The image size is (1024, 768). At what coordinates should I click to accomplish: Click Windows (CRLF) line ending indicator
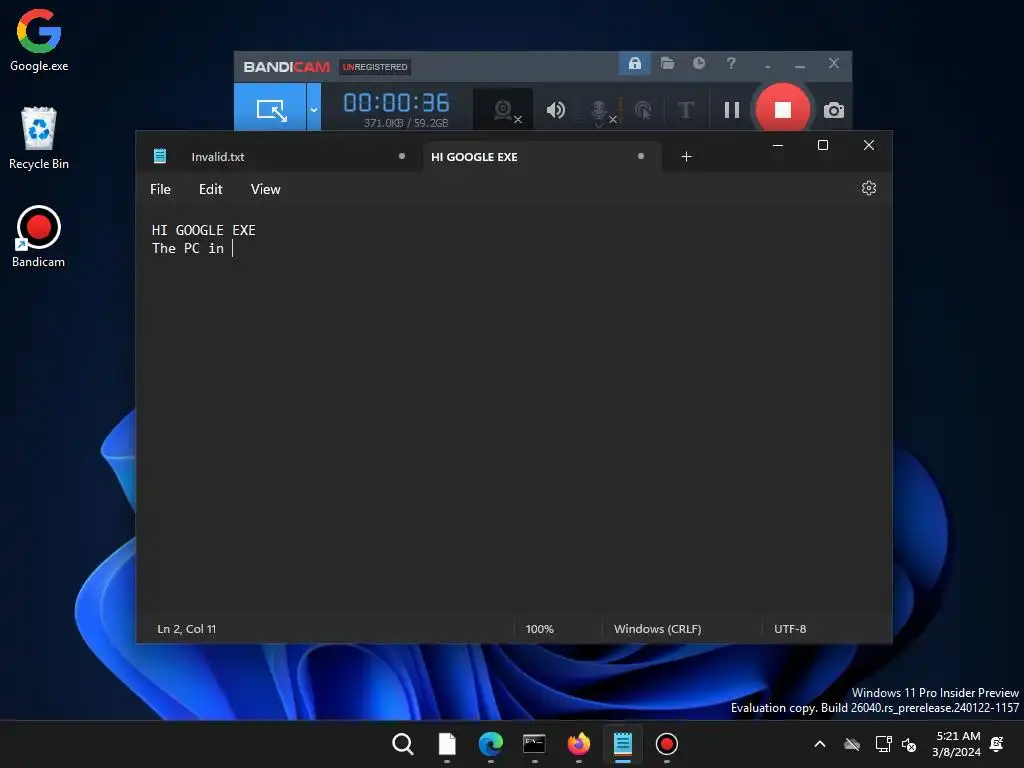coord(658,629)
